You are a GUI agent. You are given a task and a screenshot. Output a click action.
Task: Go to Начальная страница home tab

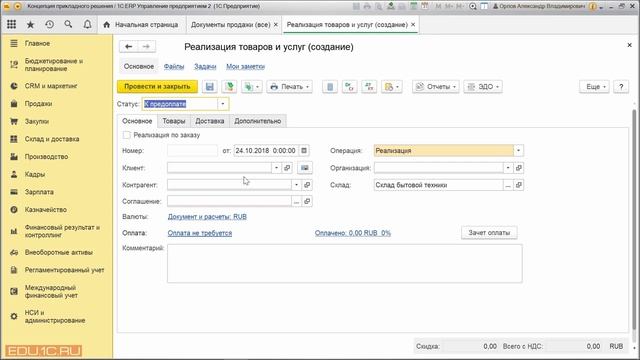141,24
